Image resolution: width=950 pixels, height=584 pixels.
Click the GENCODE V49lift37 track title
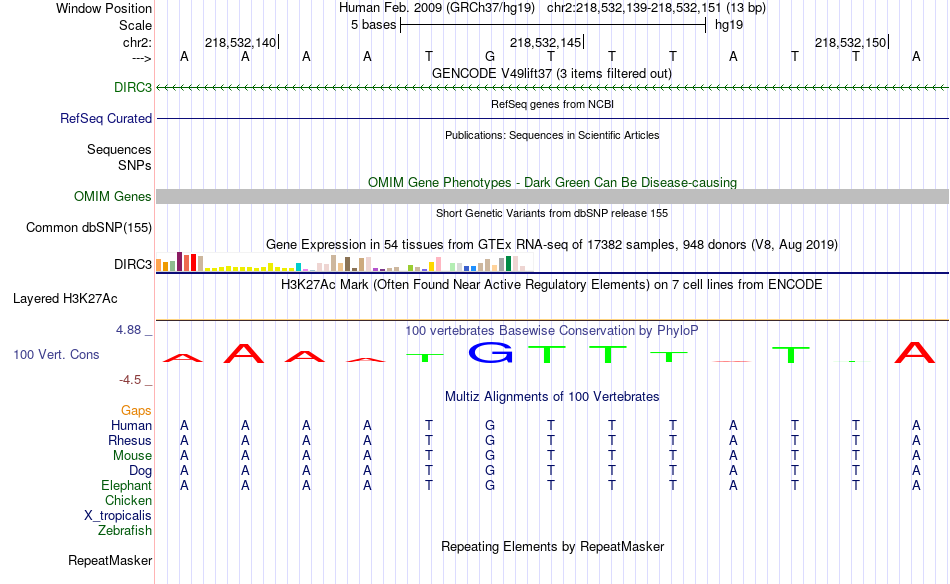pos(551,73)
